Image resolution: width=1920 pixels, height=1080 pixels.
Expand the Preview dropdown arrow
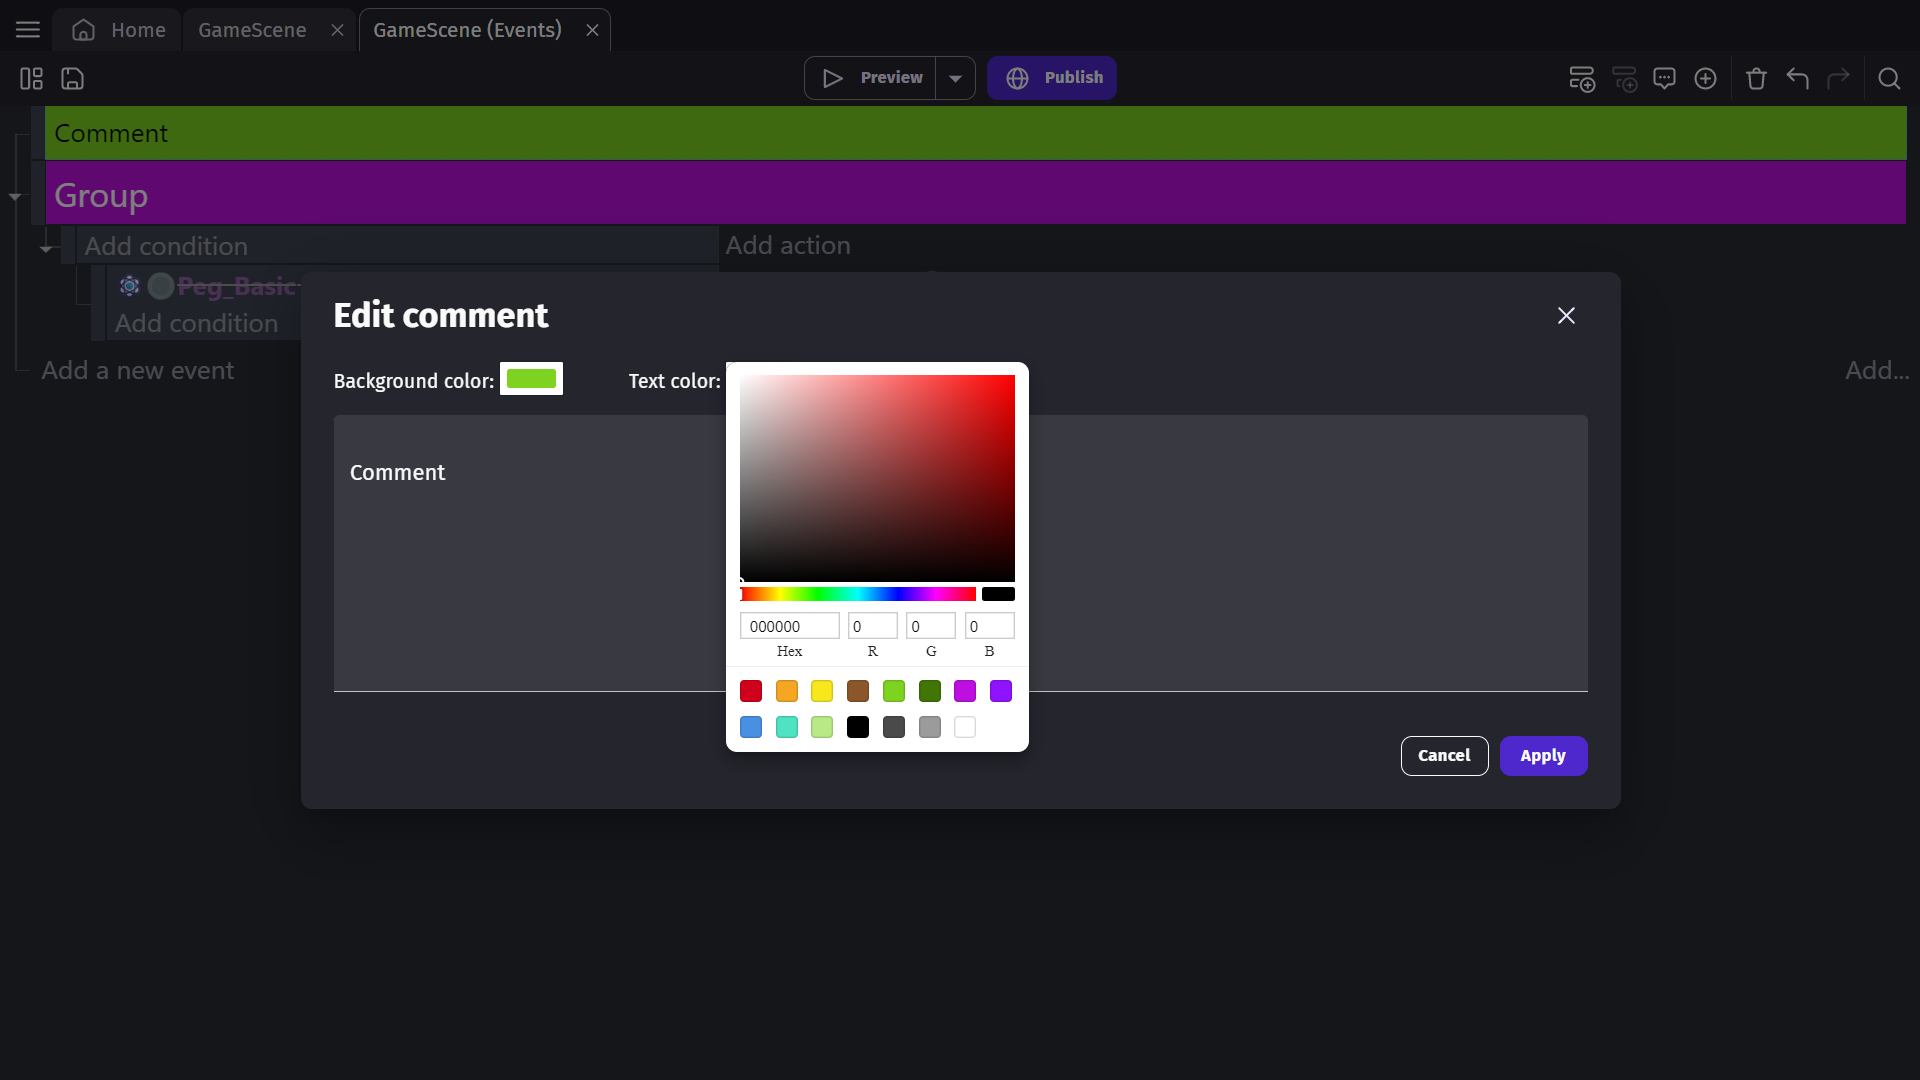[x=955, y=78]
